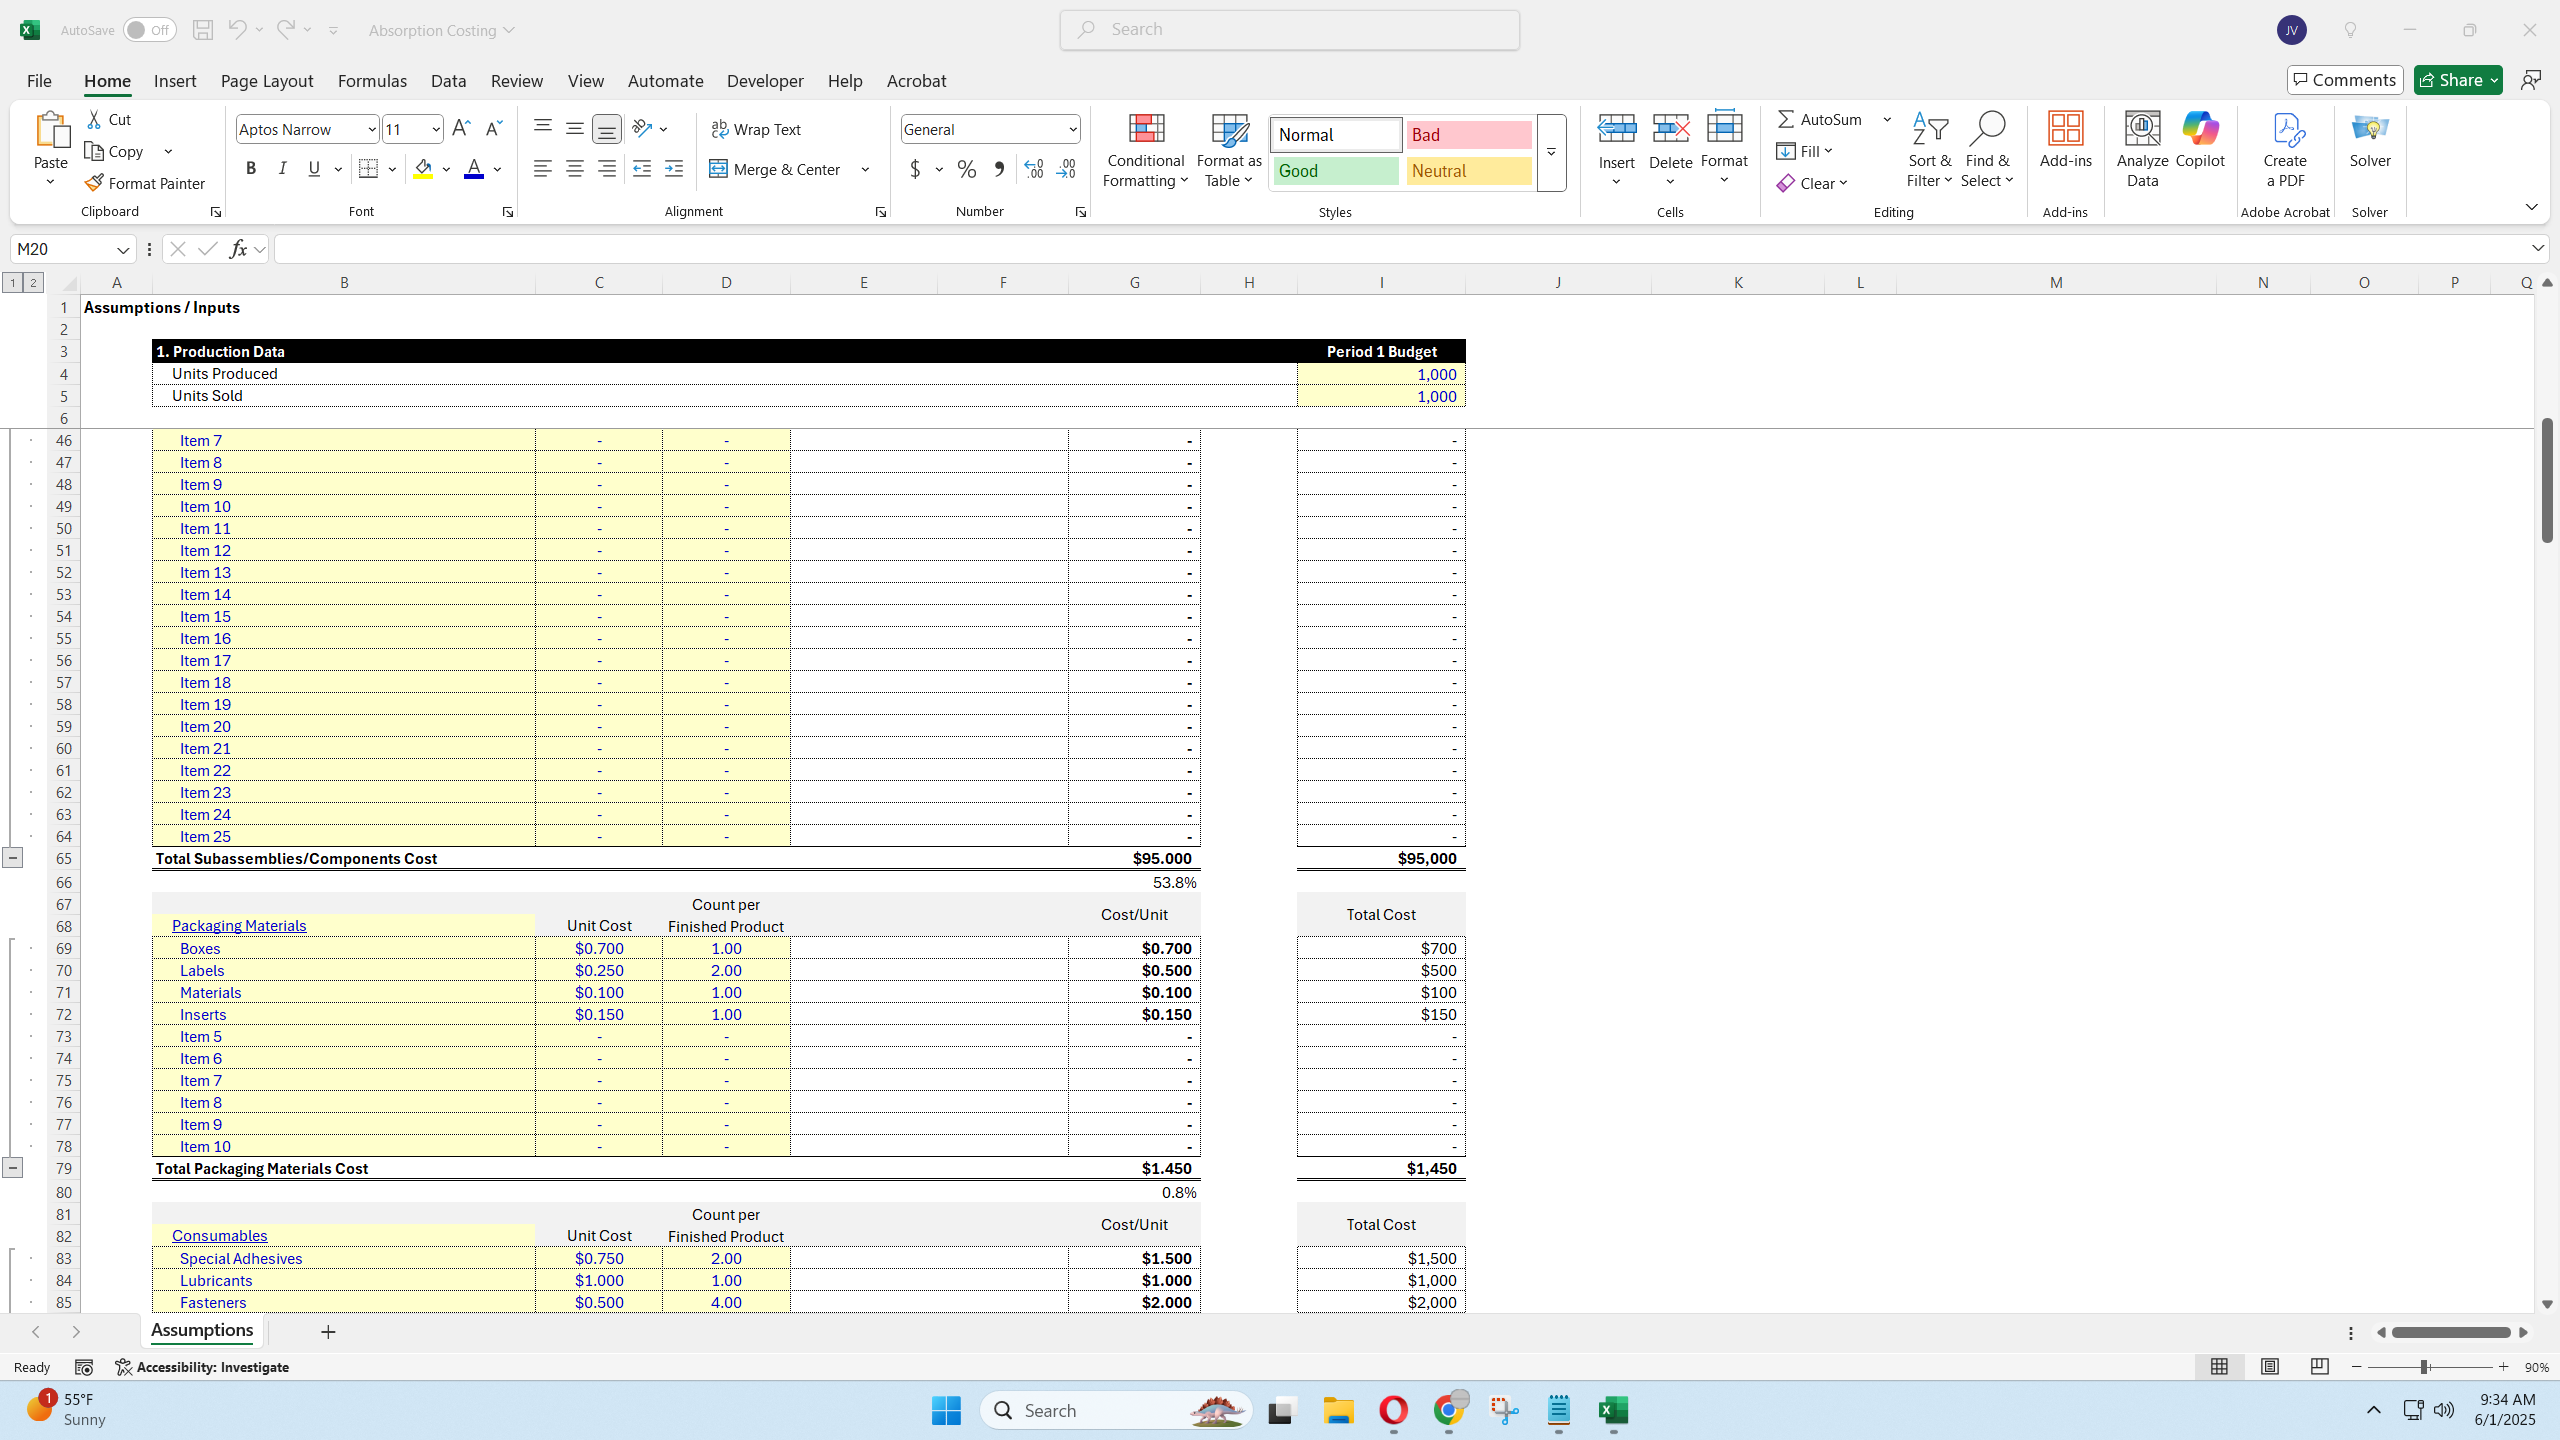The image size is (2560, 1440).
Task: Switch to the Formulas ribbon tab
Action: click(x=372, y=81)
